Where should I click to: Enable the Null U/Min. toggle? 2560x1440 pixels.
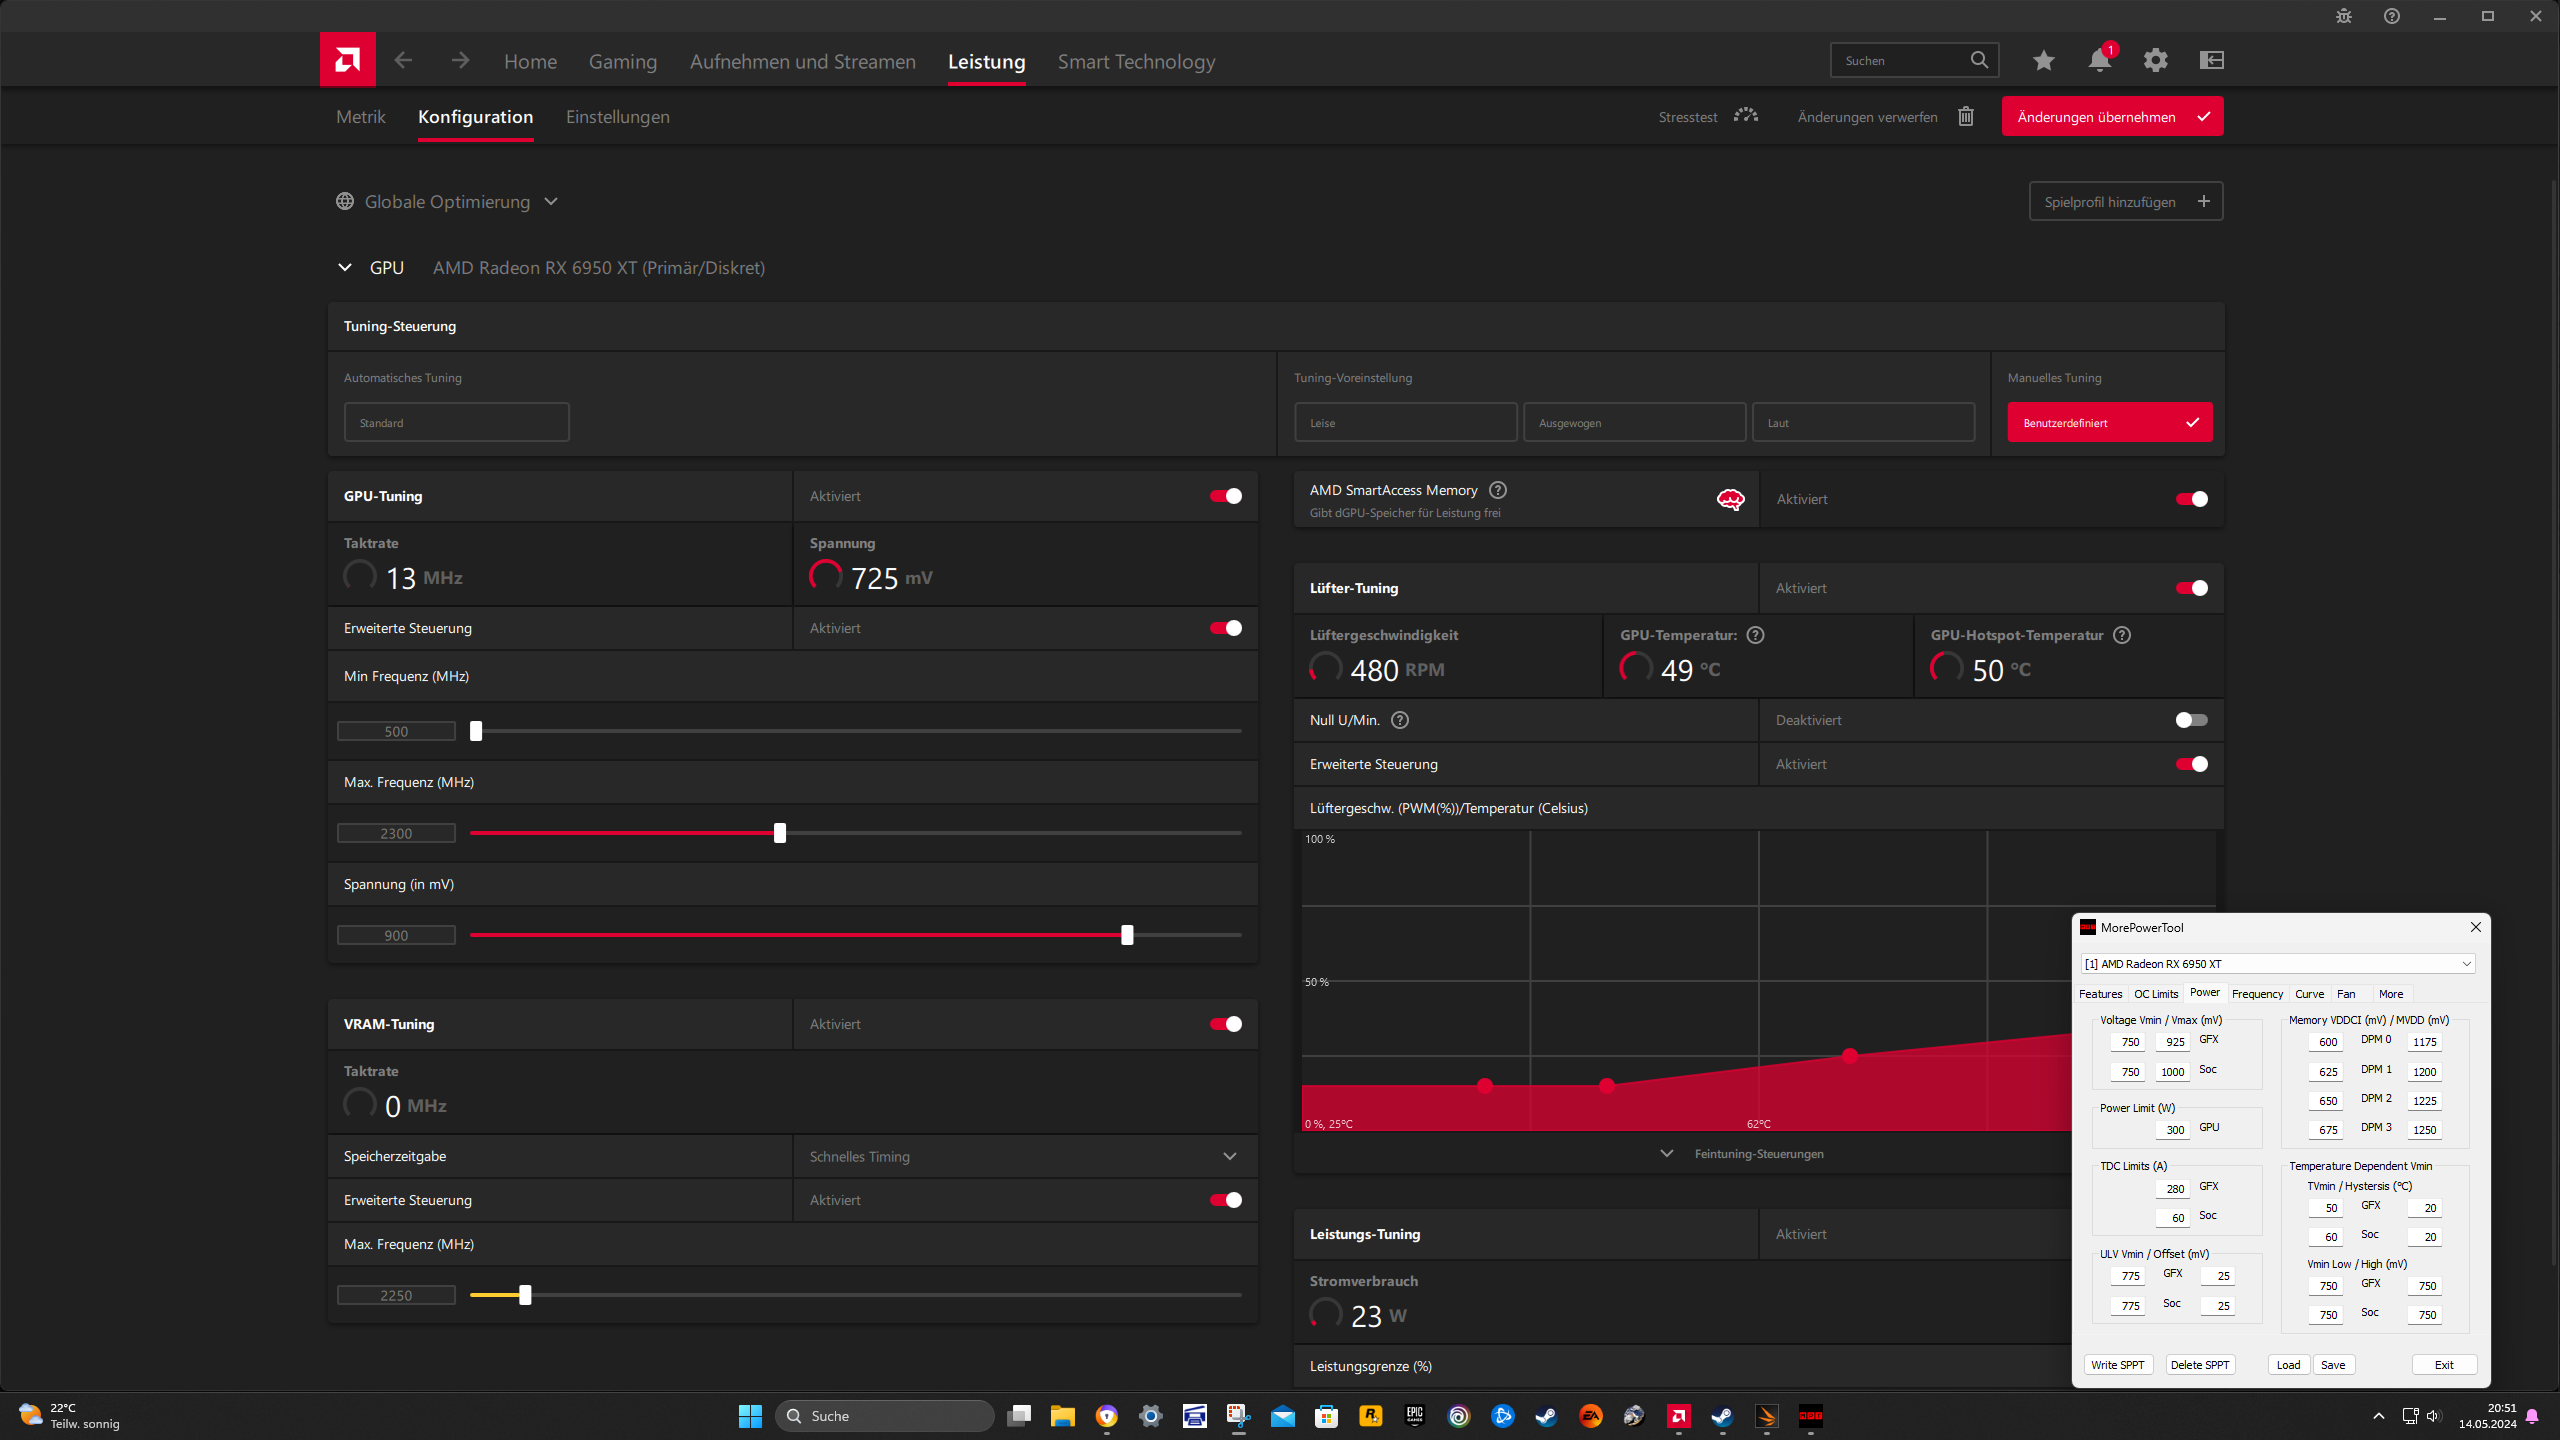pyautogui.click(x=2190, y=720)
